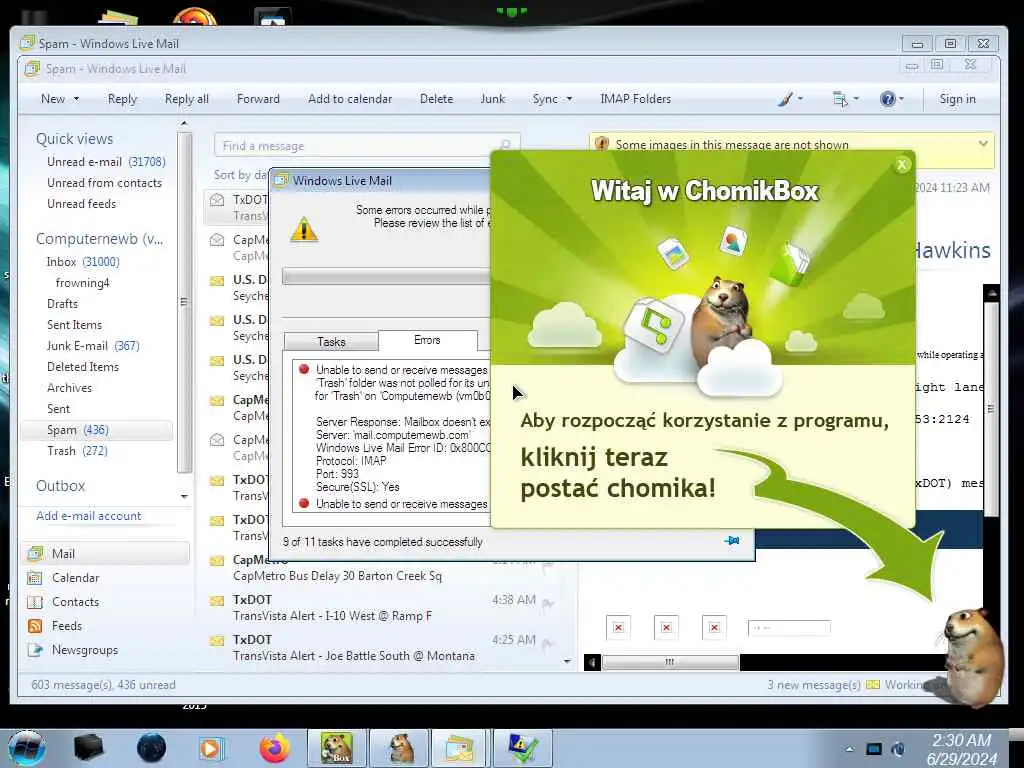Open TxDOT Joe Battle South alert
Viewport: 1024px width, 768px height.
tap(385, 647)
